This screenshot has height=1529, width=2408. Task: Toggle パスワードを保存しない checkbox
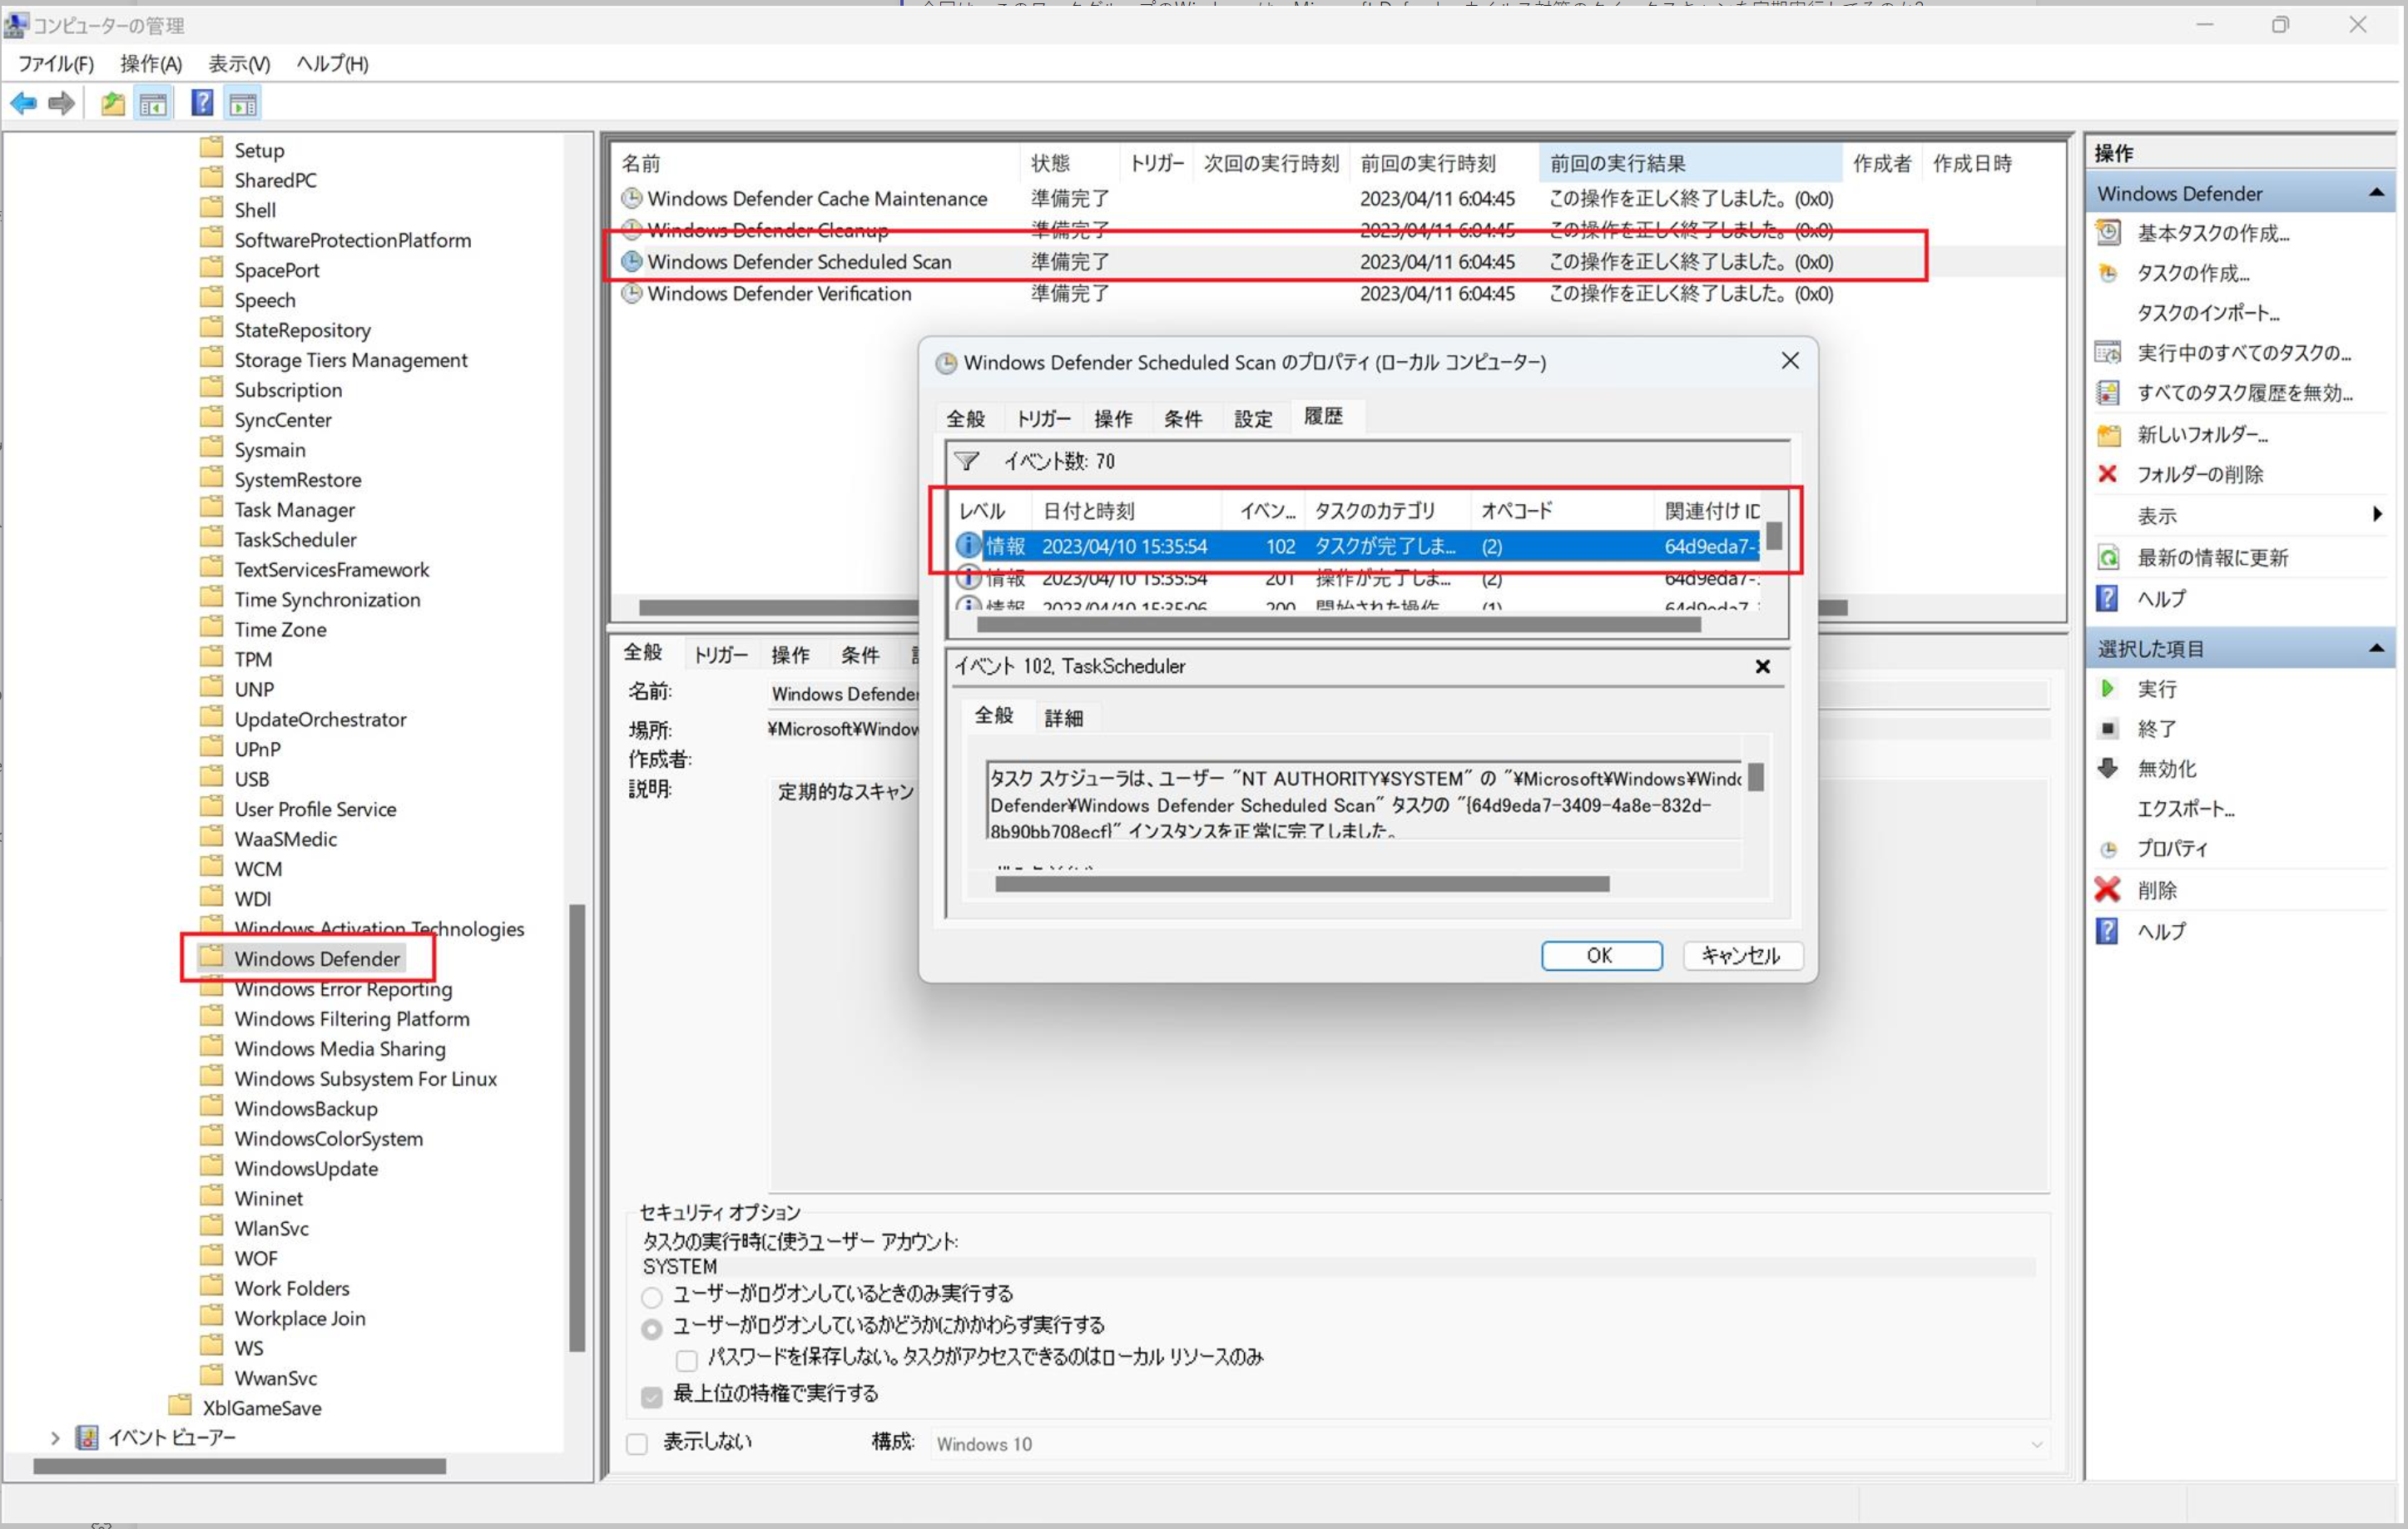(687, 1360)
